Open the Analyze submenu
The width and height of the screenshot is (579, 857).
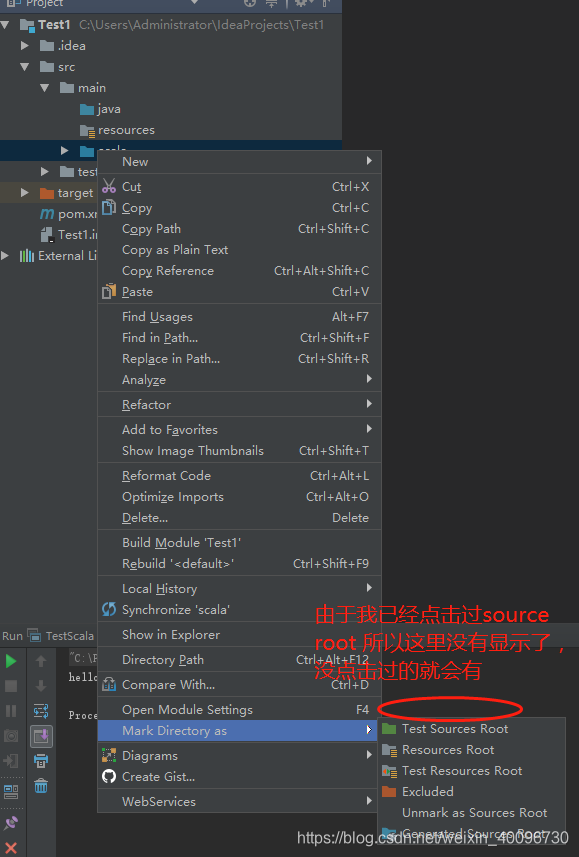coord(239,379)
